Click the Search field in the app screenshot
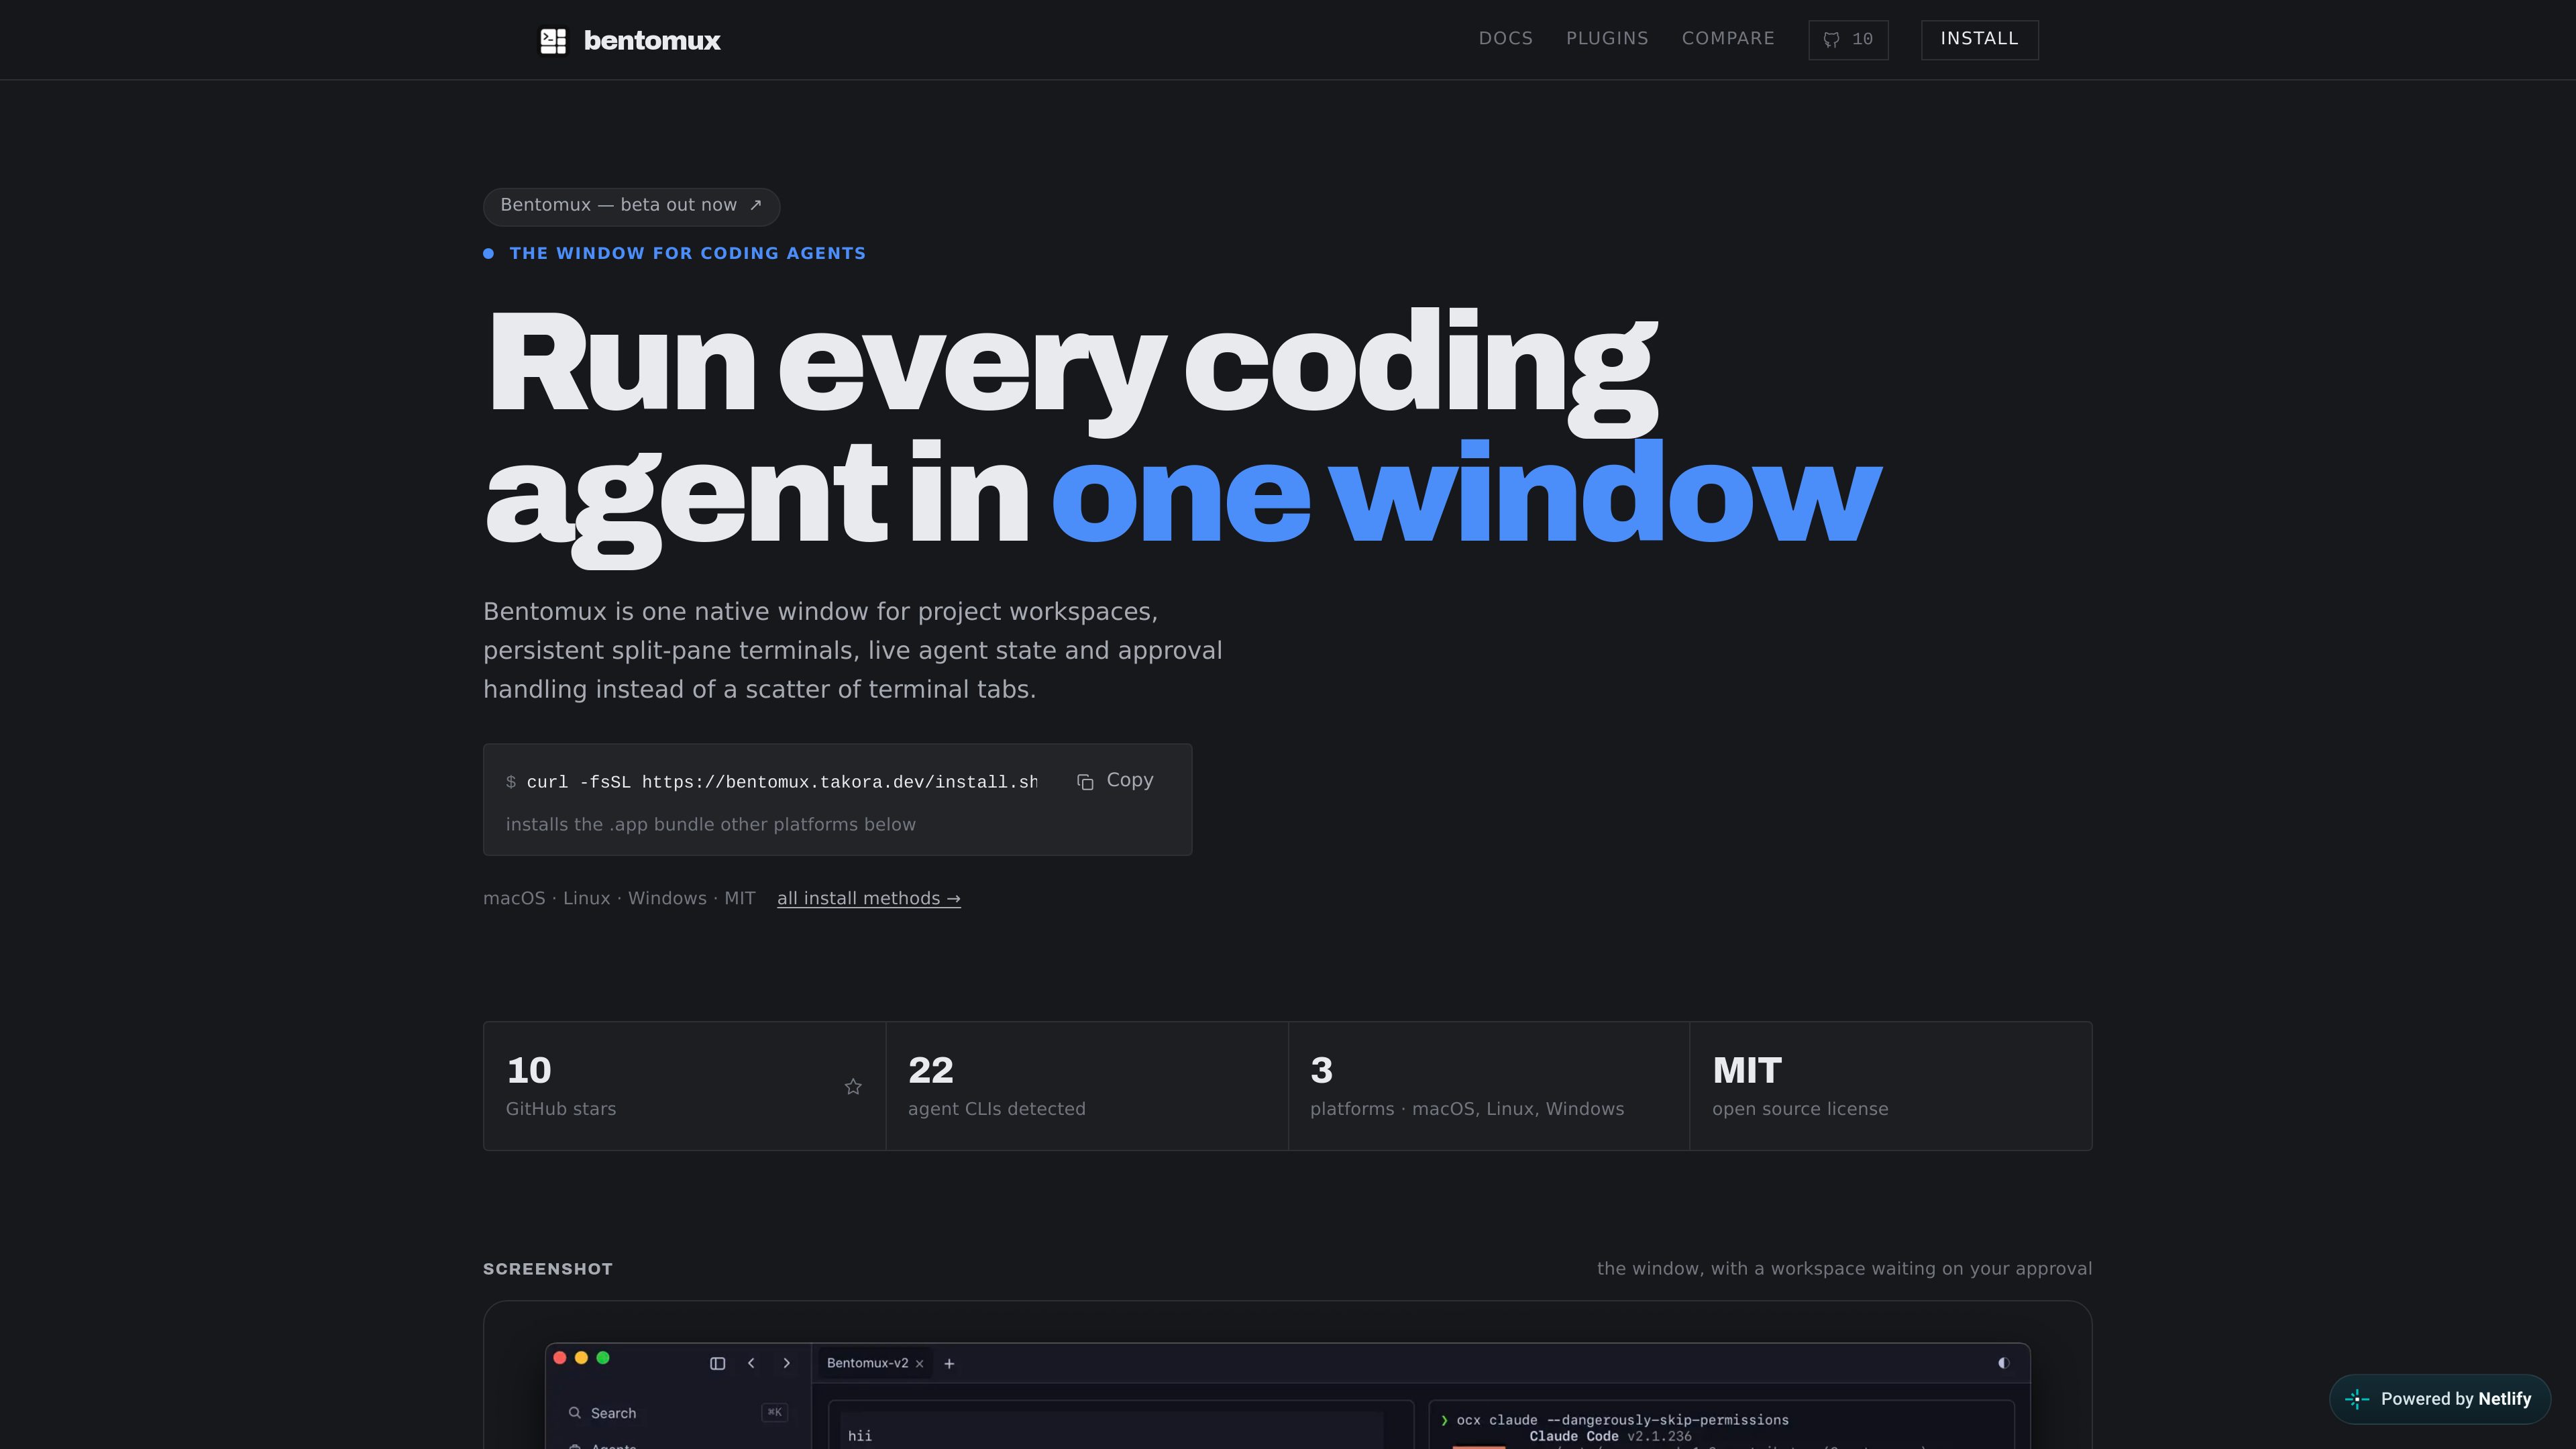The height and width of the screenshot is (1449, 2576). [x=677, y=1412]
